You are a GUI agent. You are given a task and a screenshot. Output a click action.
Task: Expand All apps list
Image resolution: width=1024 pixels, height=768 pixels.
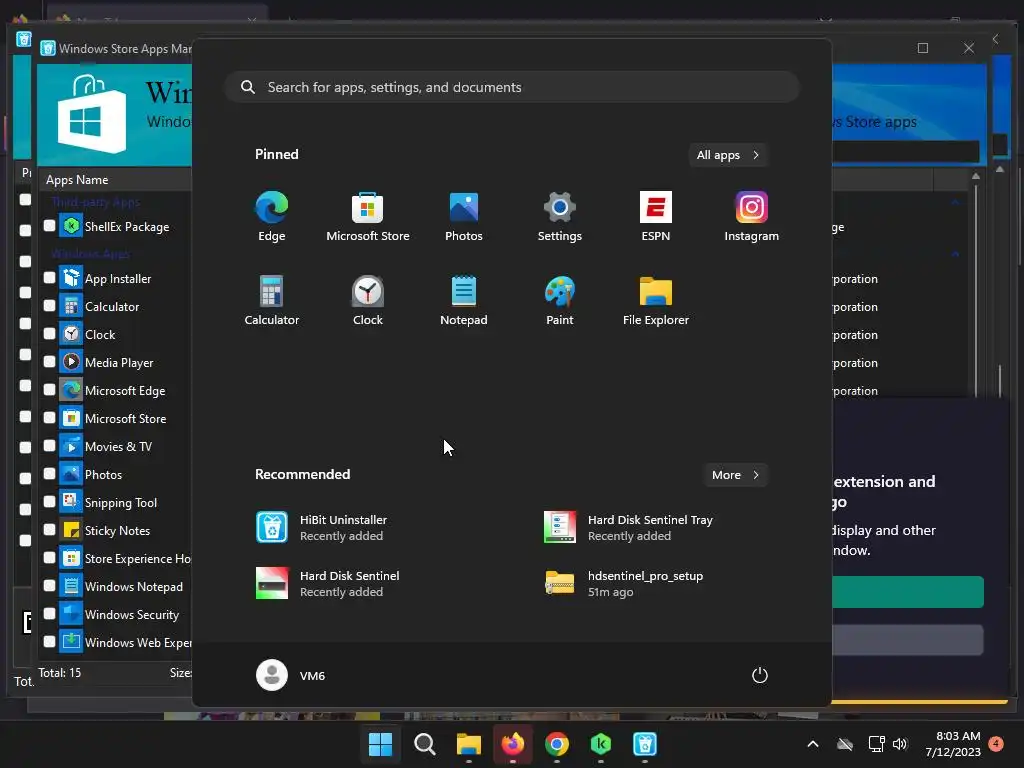(728, 155)
